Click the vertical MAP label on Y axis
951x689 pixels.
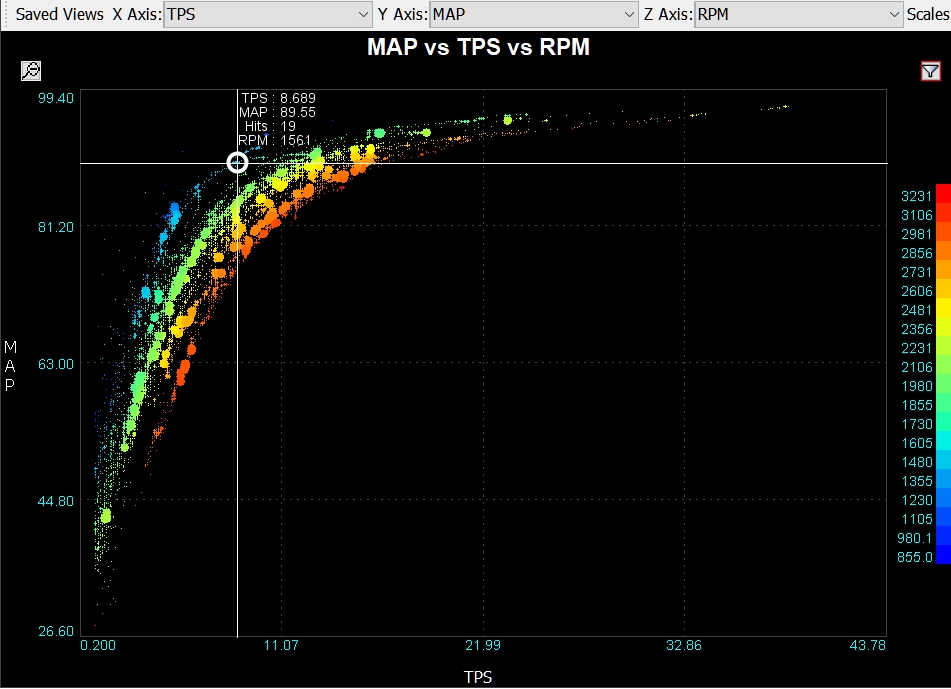point(10,366)
